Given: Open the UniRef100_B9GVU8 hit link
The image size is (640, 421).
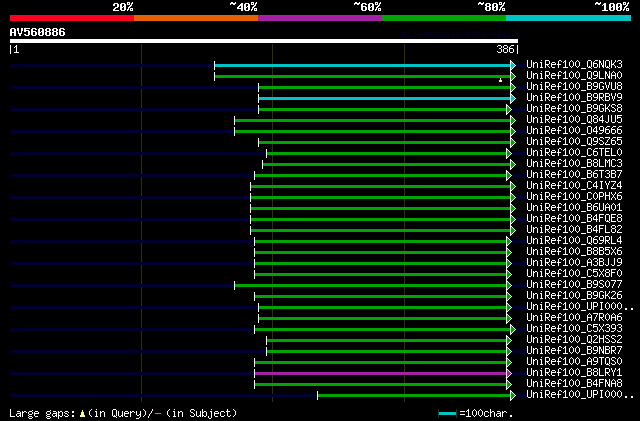Looking at the screenshot, I should tap(574, 87).
